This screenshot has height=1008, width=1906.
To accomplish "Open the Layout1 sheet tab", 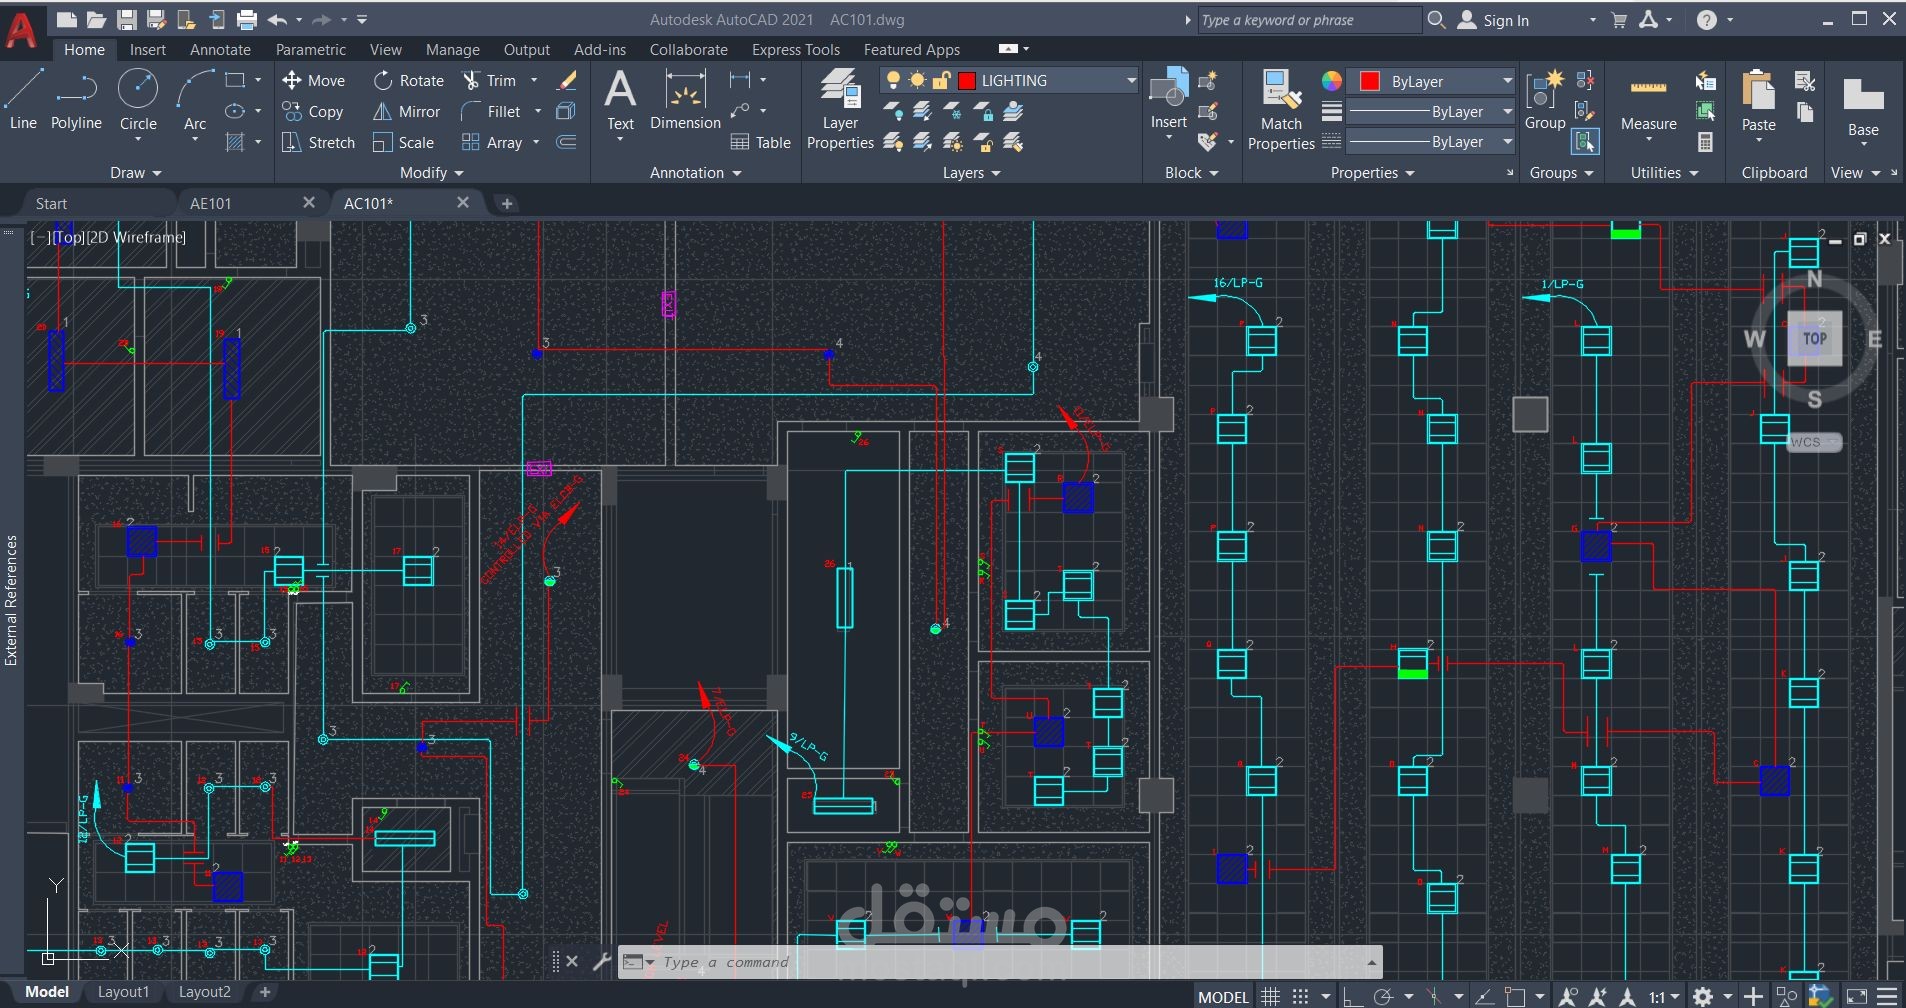I will pyautogui.click(x=123, y=992).
